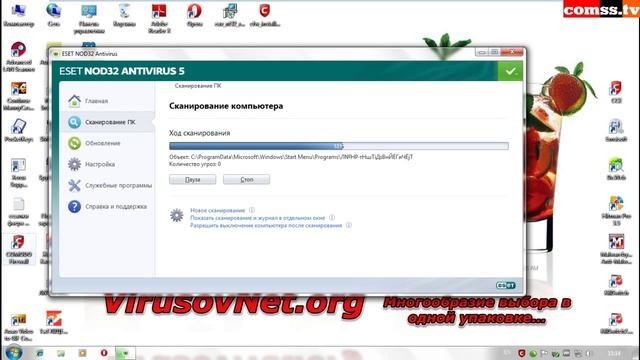Open the Opera desktop shortcut
Viewport: 640px width, 360px height.
194,15
